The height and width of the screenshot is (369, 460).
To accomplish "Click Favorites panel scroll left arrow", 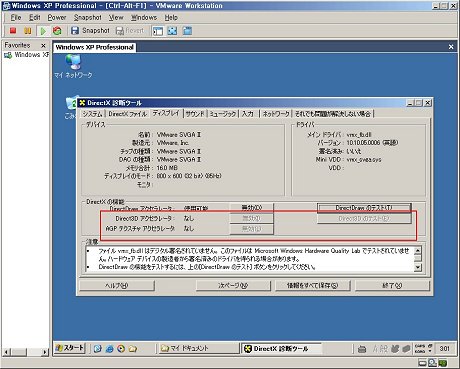I will point(7,352).
